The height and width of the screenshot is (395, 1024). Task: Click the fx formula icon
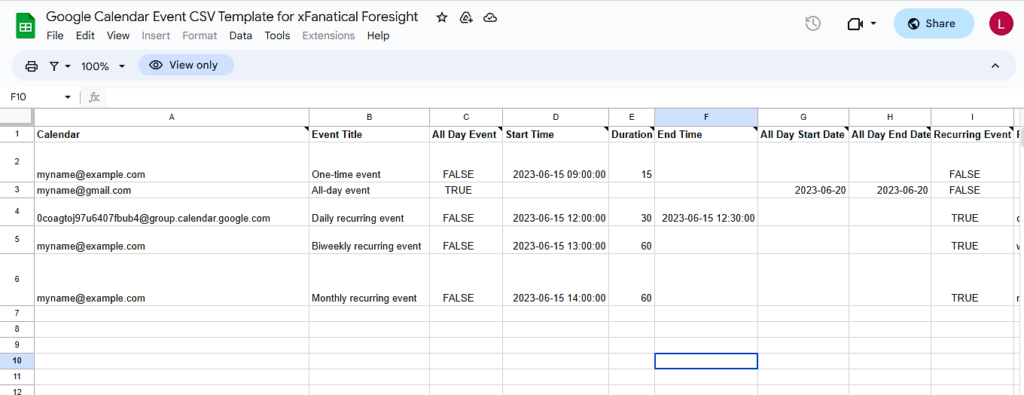[94, 97]
